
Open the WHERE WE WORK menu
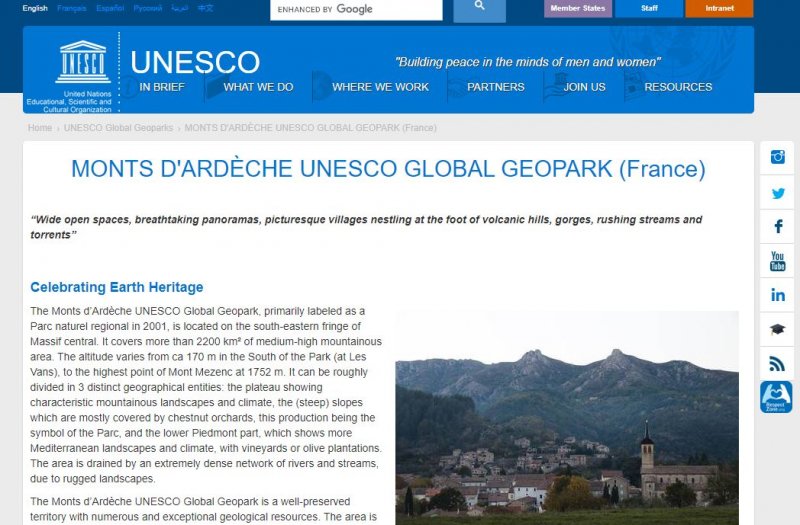point(380,87)
